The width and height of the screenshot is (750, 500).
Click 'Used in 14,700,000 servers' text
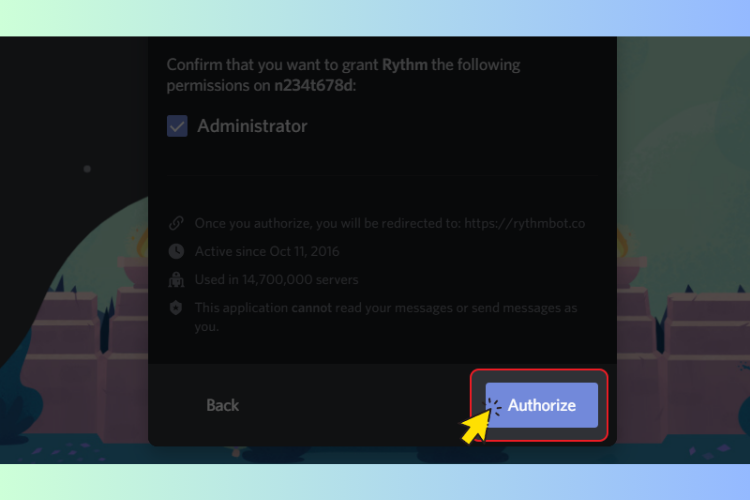click(276, 279)
